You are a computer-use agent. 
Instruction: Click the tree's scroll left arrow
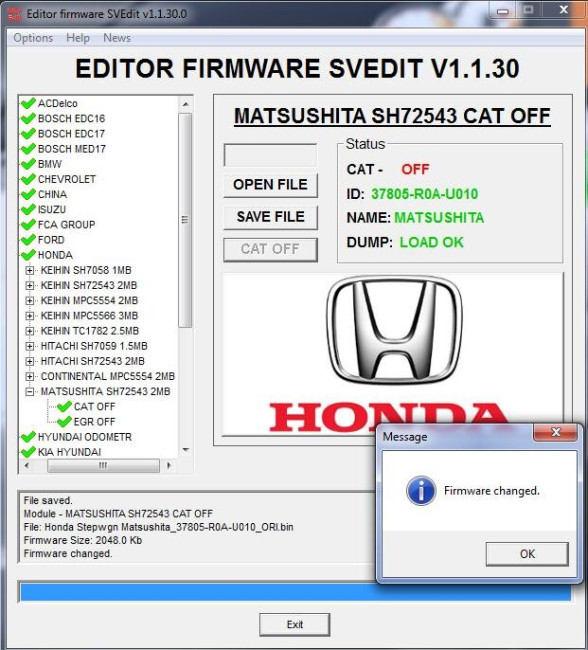pos(27,466)
